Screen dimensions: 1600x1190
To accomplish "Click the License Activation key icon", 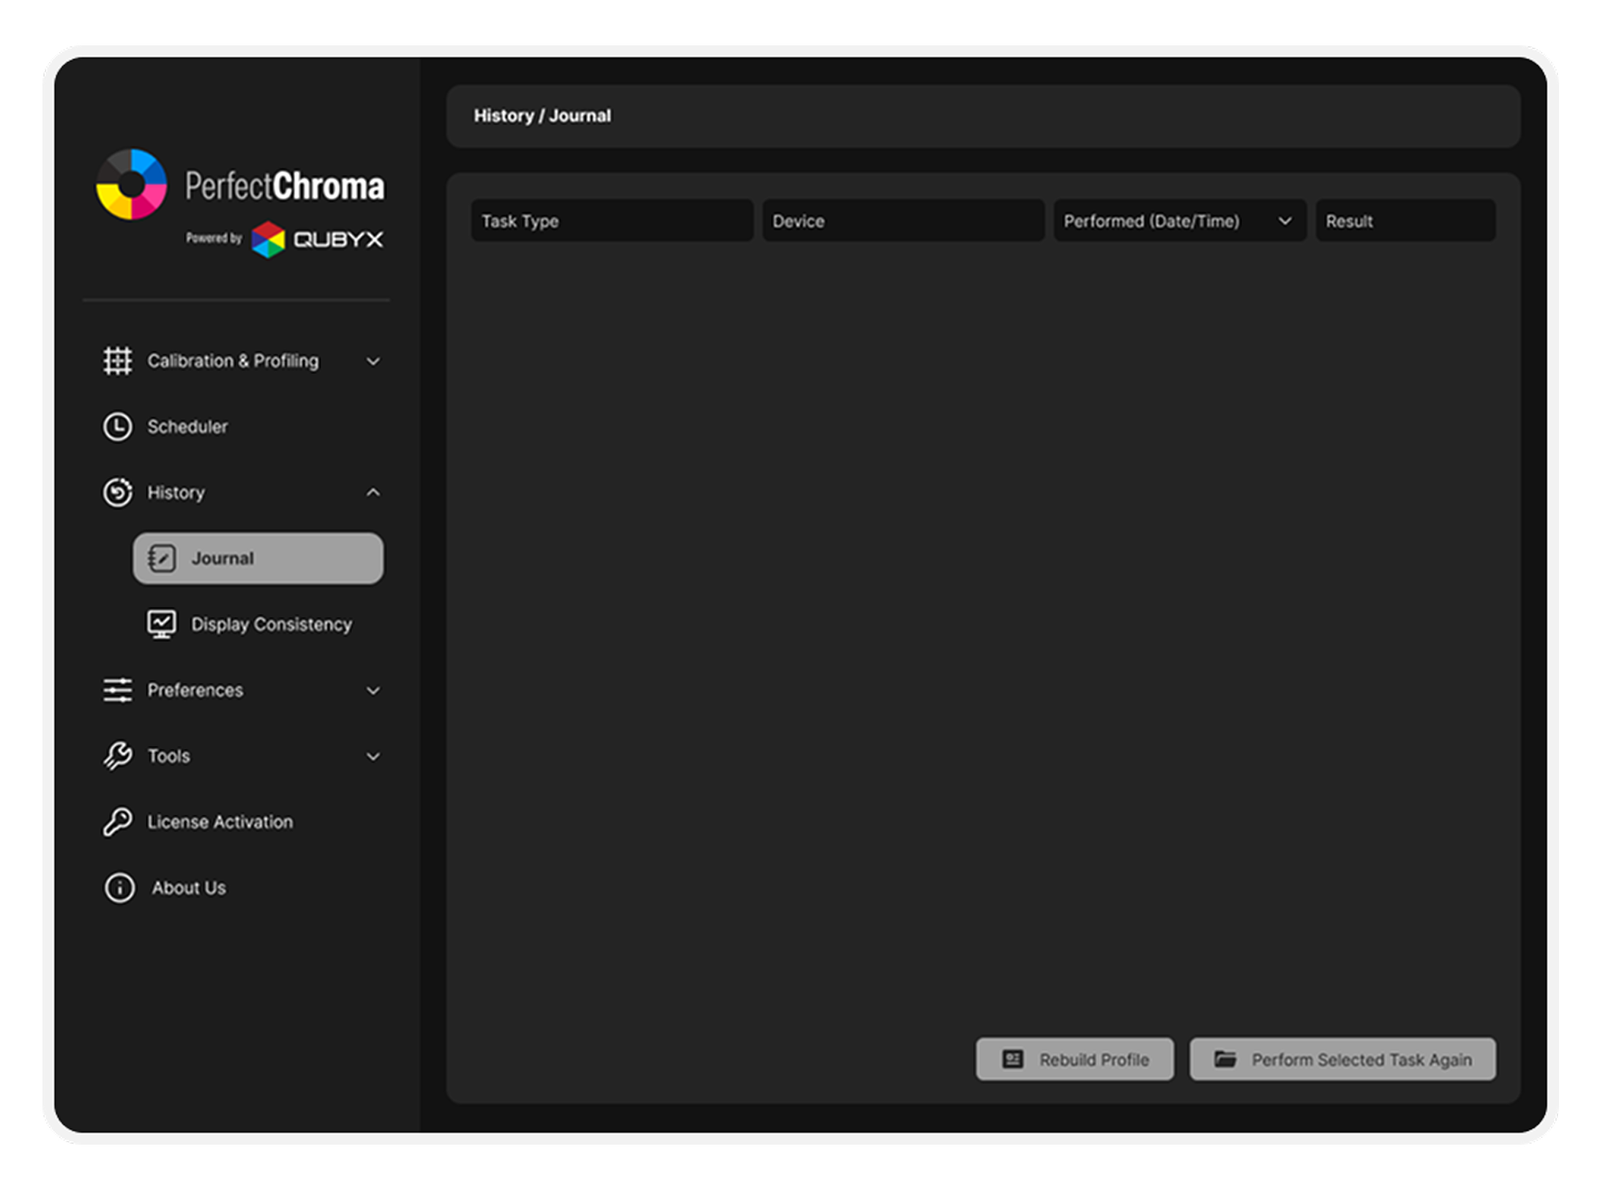I will (x=117, y=821).
